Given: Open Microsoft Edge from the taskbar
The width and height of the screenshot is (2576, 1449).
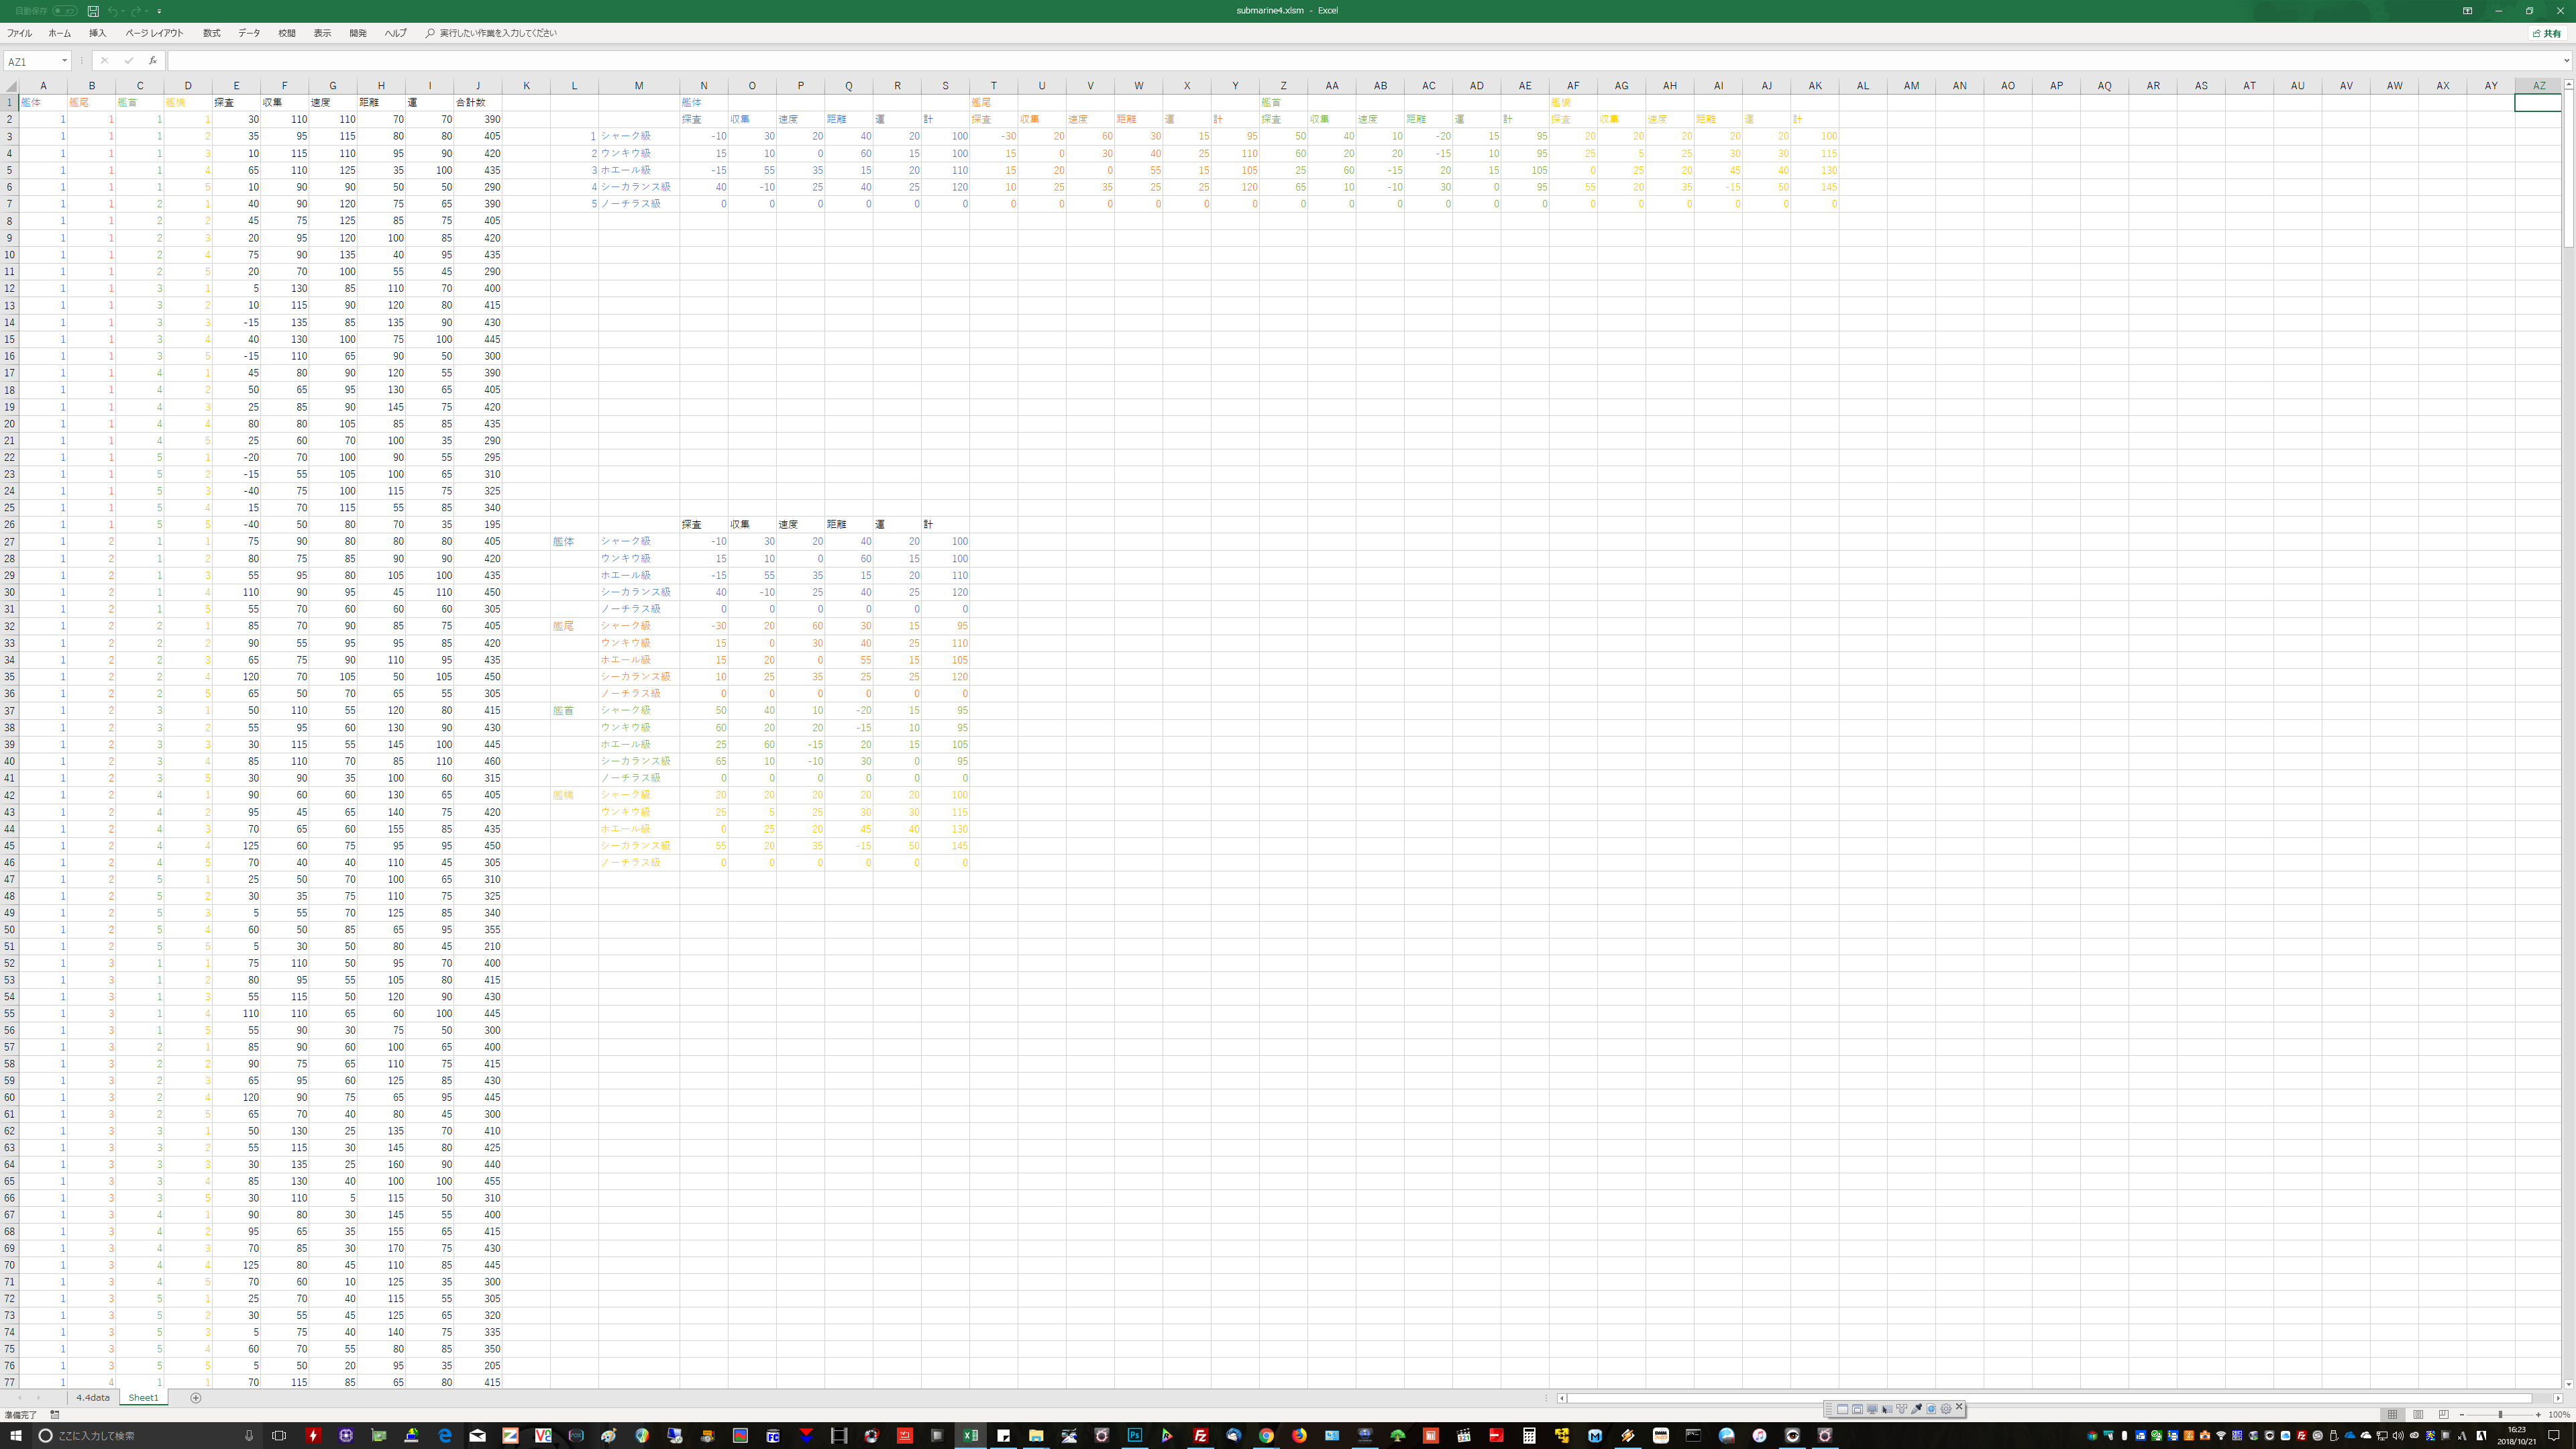Looking at the screenshot, I should 445,1435.
